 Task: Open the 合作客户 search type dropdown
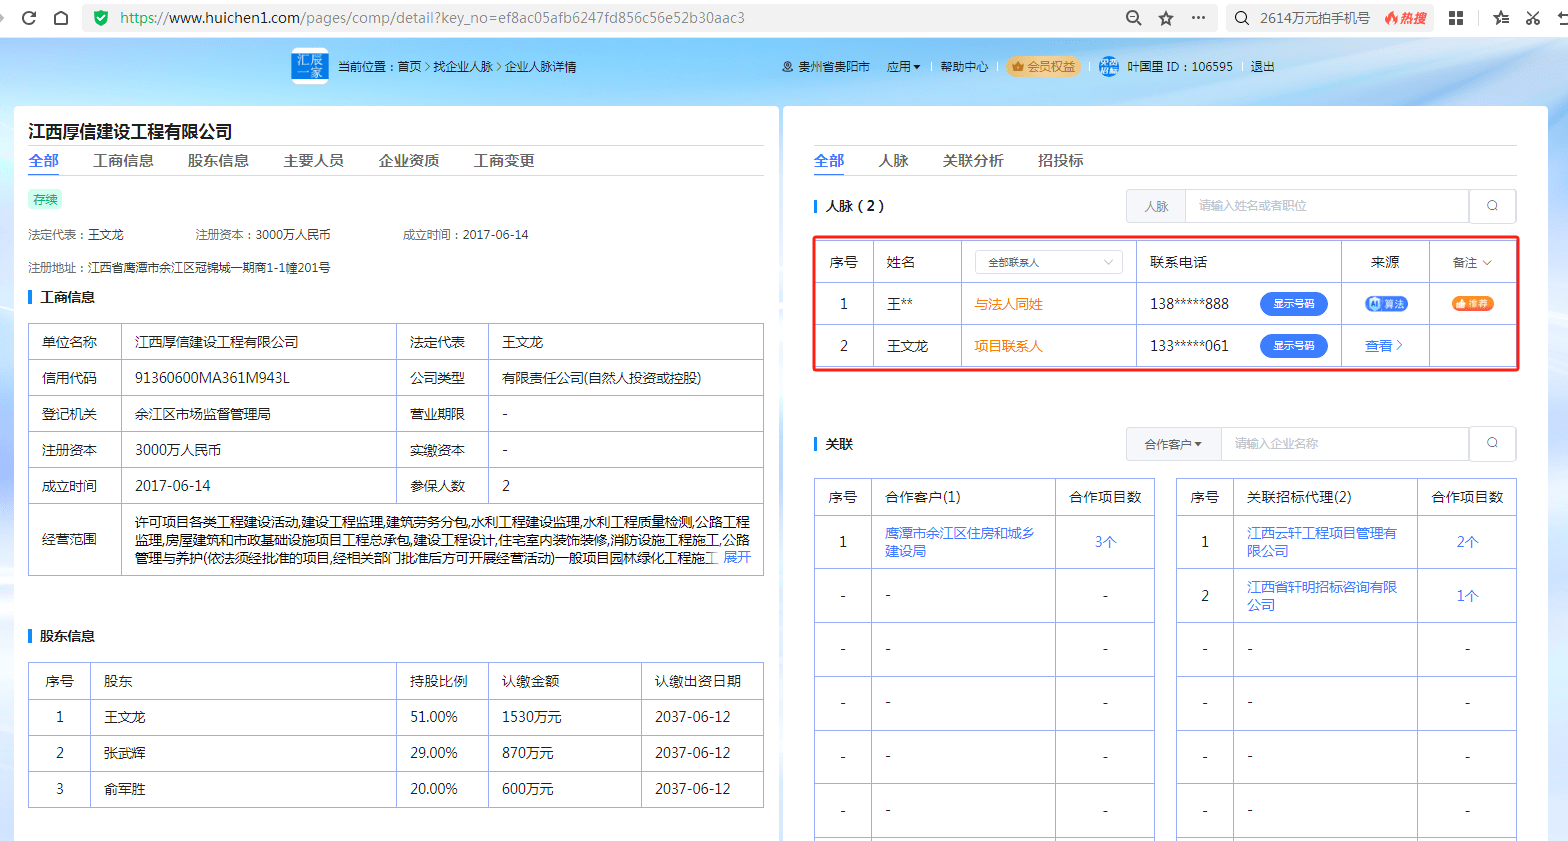point(1173,444)
